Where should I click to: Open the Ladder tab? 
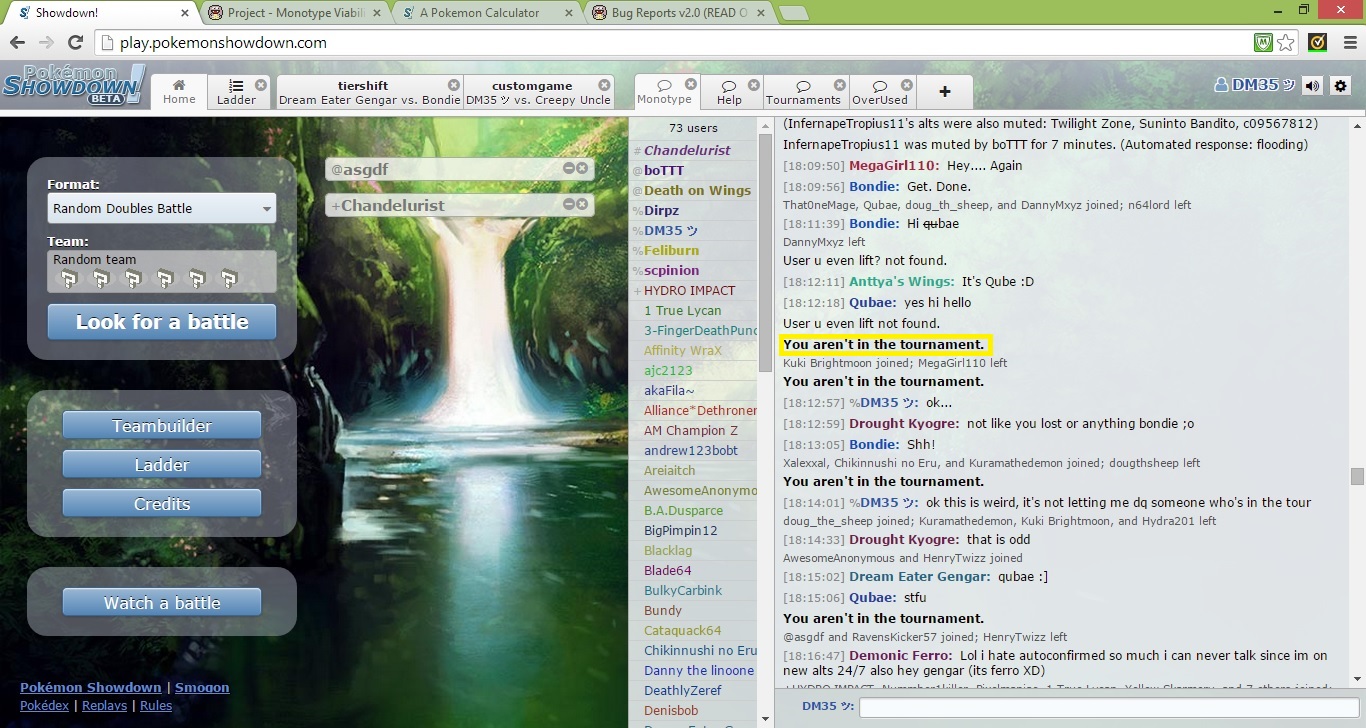[x=236, y=91]
